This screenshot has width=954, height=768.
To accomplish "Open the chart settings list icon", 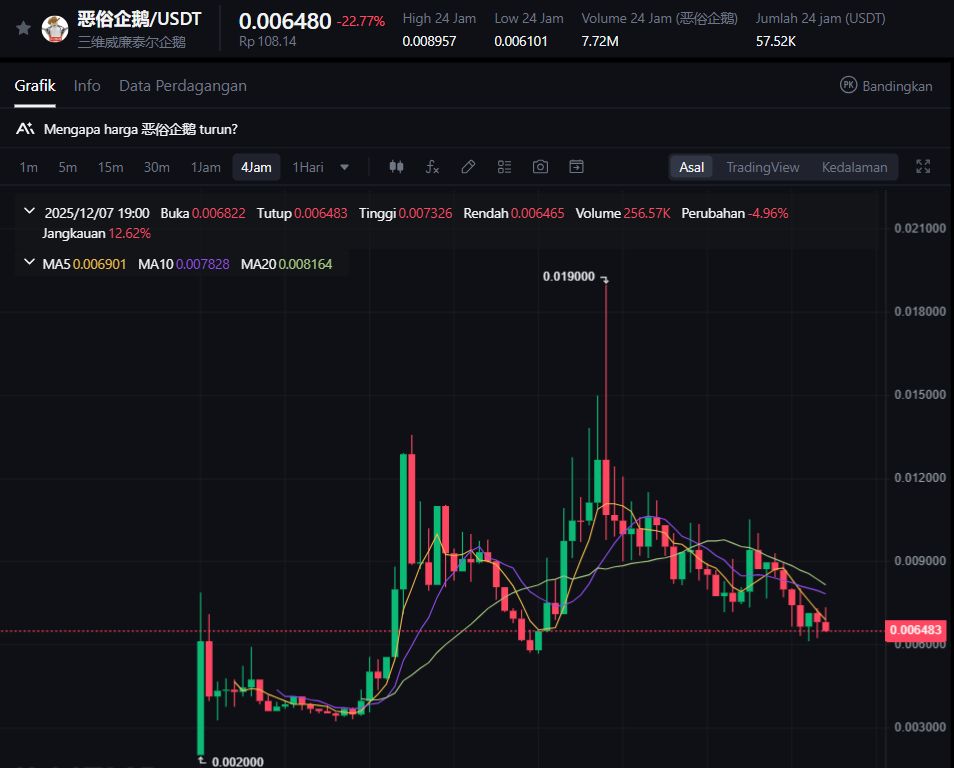I will (x=504, y=167).
